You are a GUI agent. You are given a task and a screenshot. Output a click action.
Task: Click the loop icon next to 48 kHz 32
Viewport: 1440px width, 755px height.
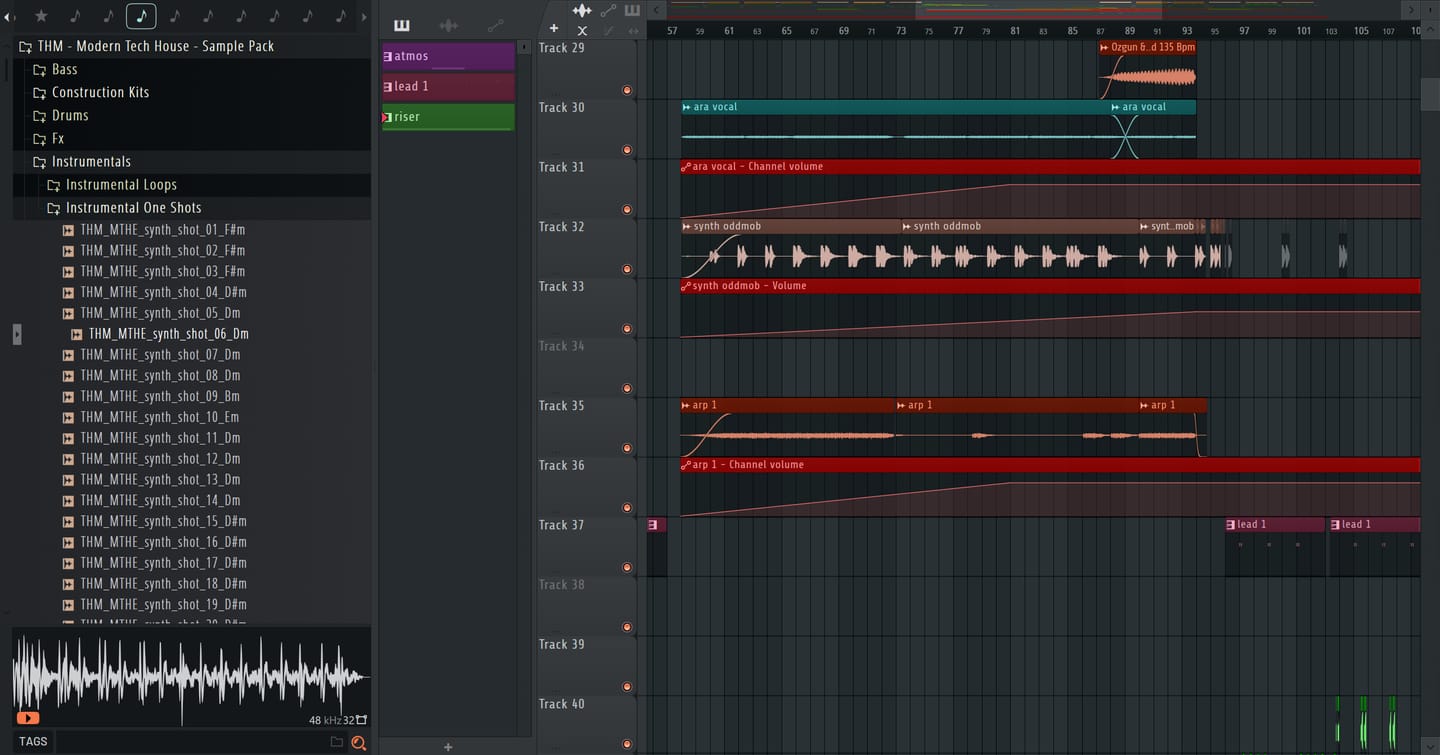[362, 720]
